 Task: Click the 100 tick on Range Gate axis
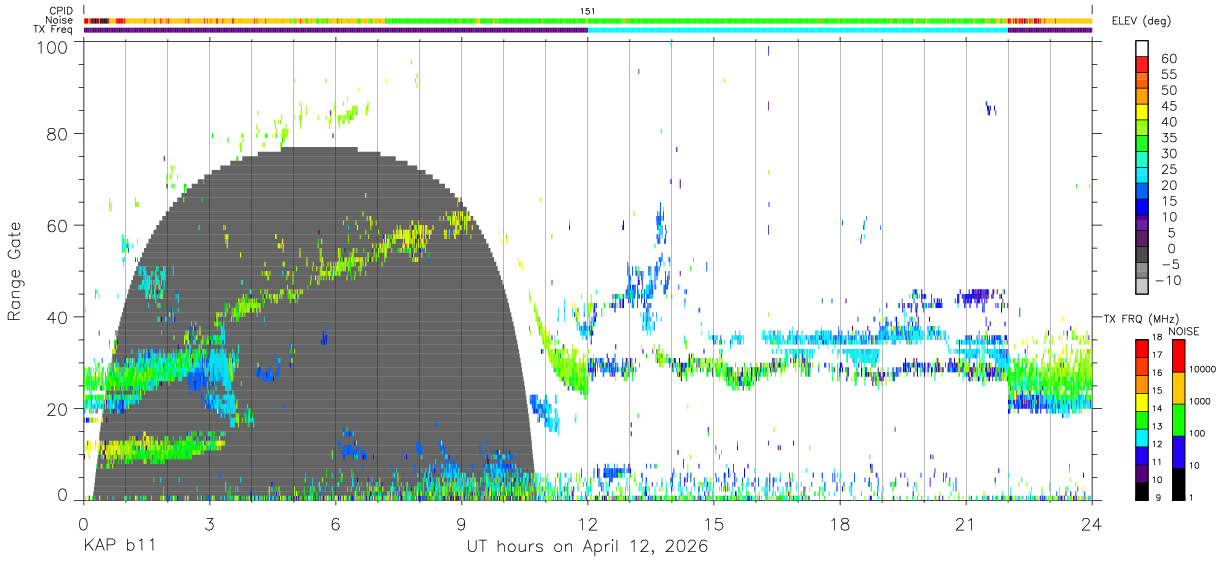tap(54, 46)
